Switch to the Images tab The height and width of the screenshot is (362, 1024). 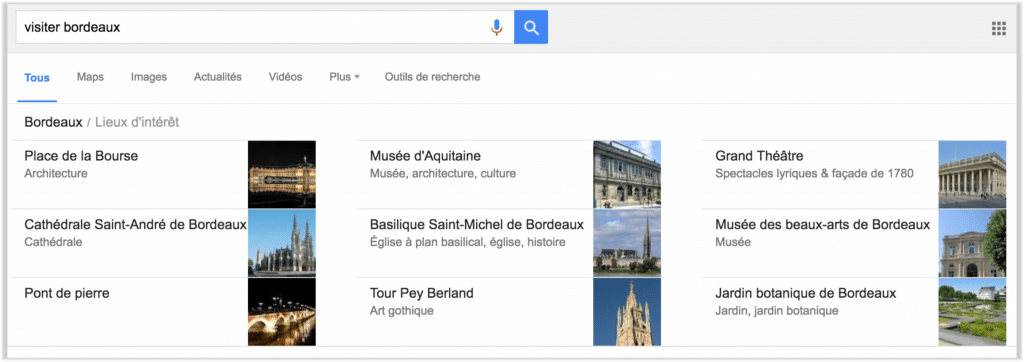pyautogui.click(x=149, y=77)
